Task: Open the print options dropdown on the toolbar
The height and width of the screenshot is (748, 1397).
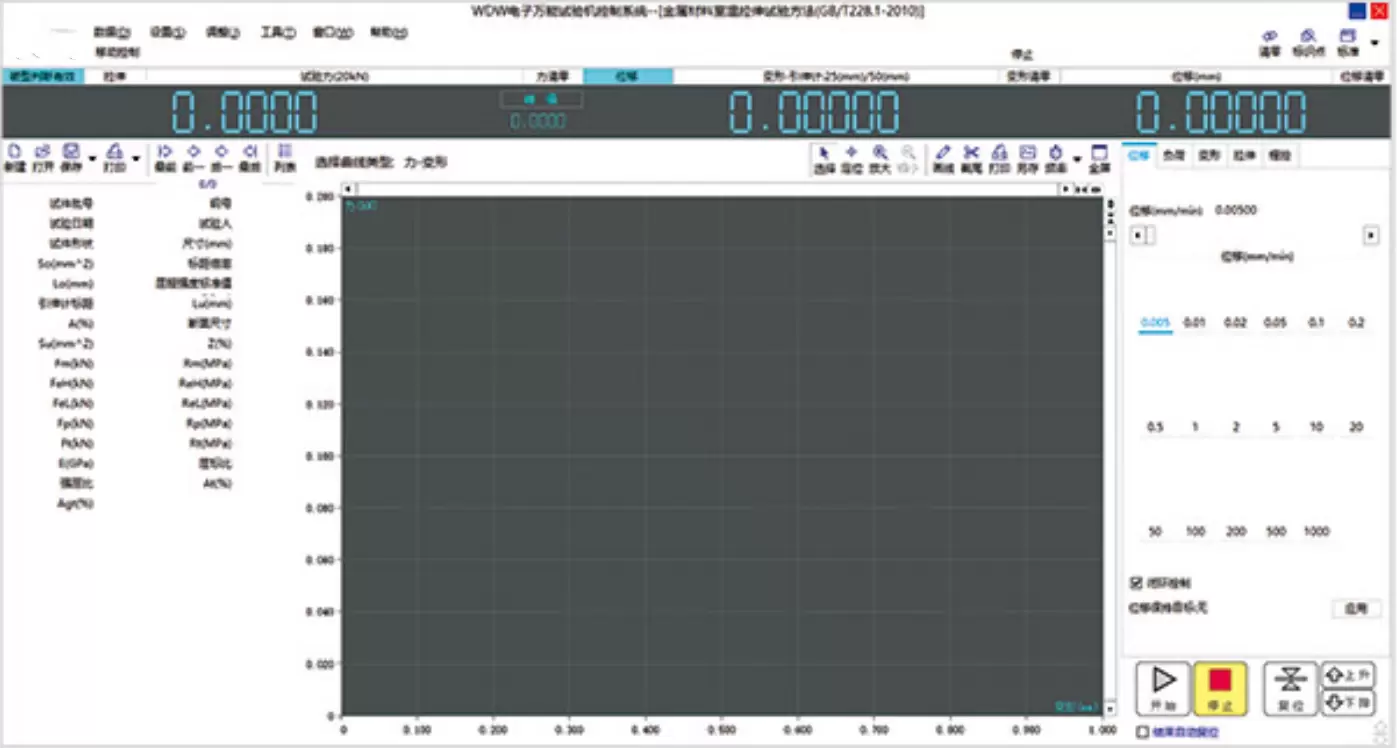Action: pyautogui.click(x=136, y=158)
